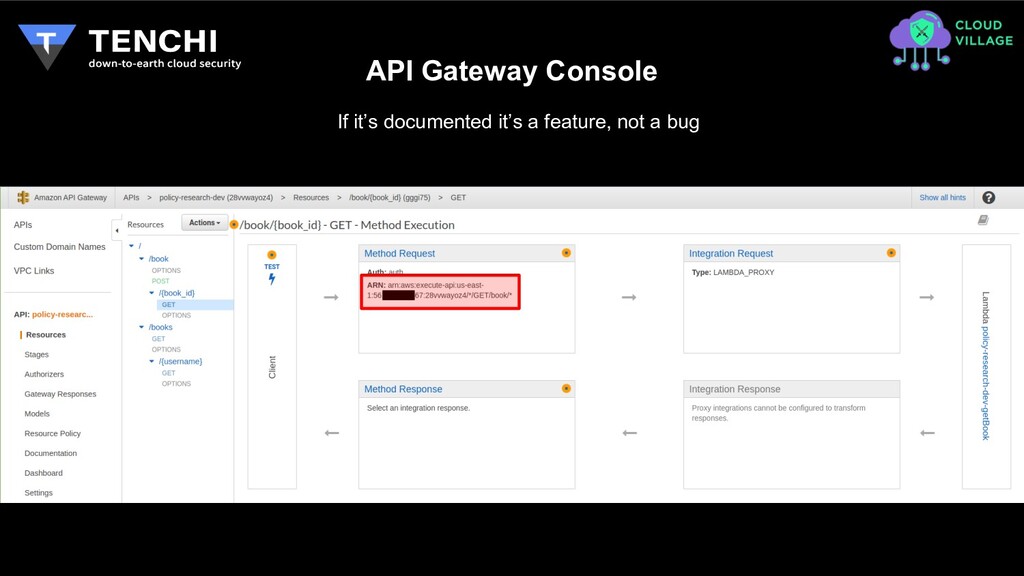Collapse the /{book_id} resource node
This screenshot has height=576, width=1024.
click(x=152, y=293)
